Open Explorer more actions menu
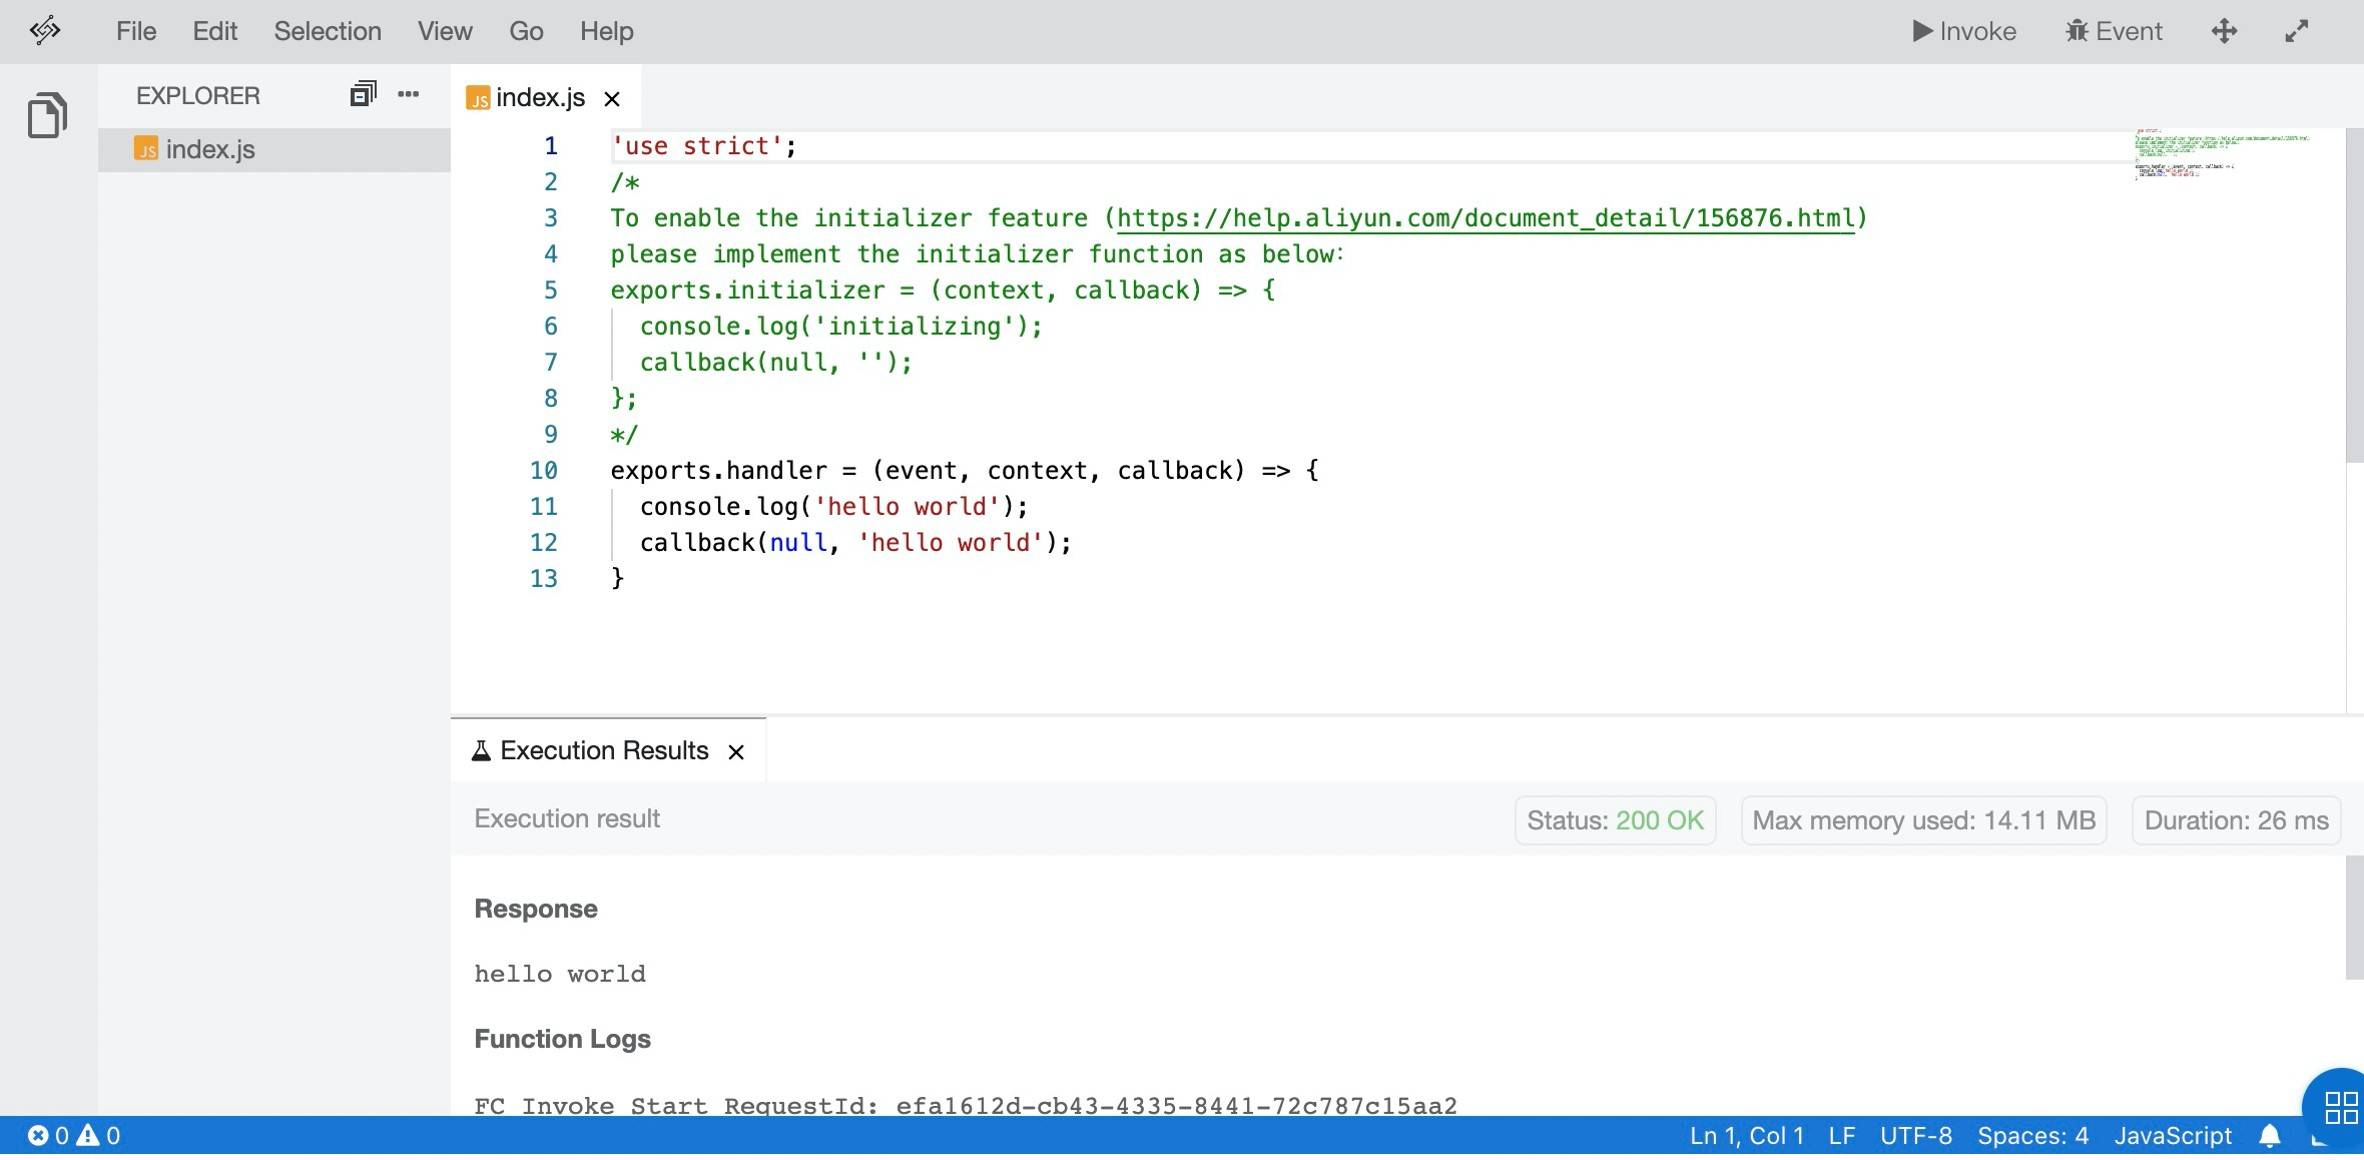 coord(408,94)
